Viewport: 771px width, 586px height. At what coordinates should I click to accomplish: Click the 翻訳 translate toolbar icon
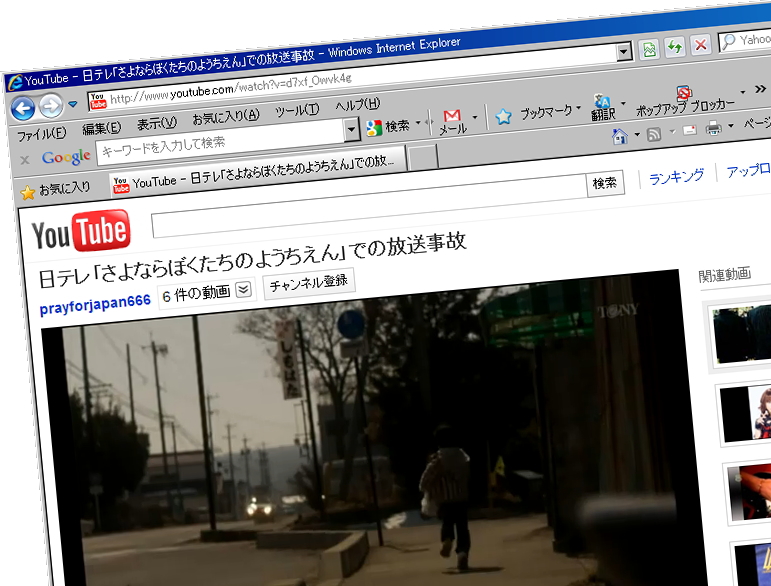[602, 106]
